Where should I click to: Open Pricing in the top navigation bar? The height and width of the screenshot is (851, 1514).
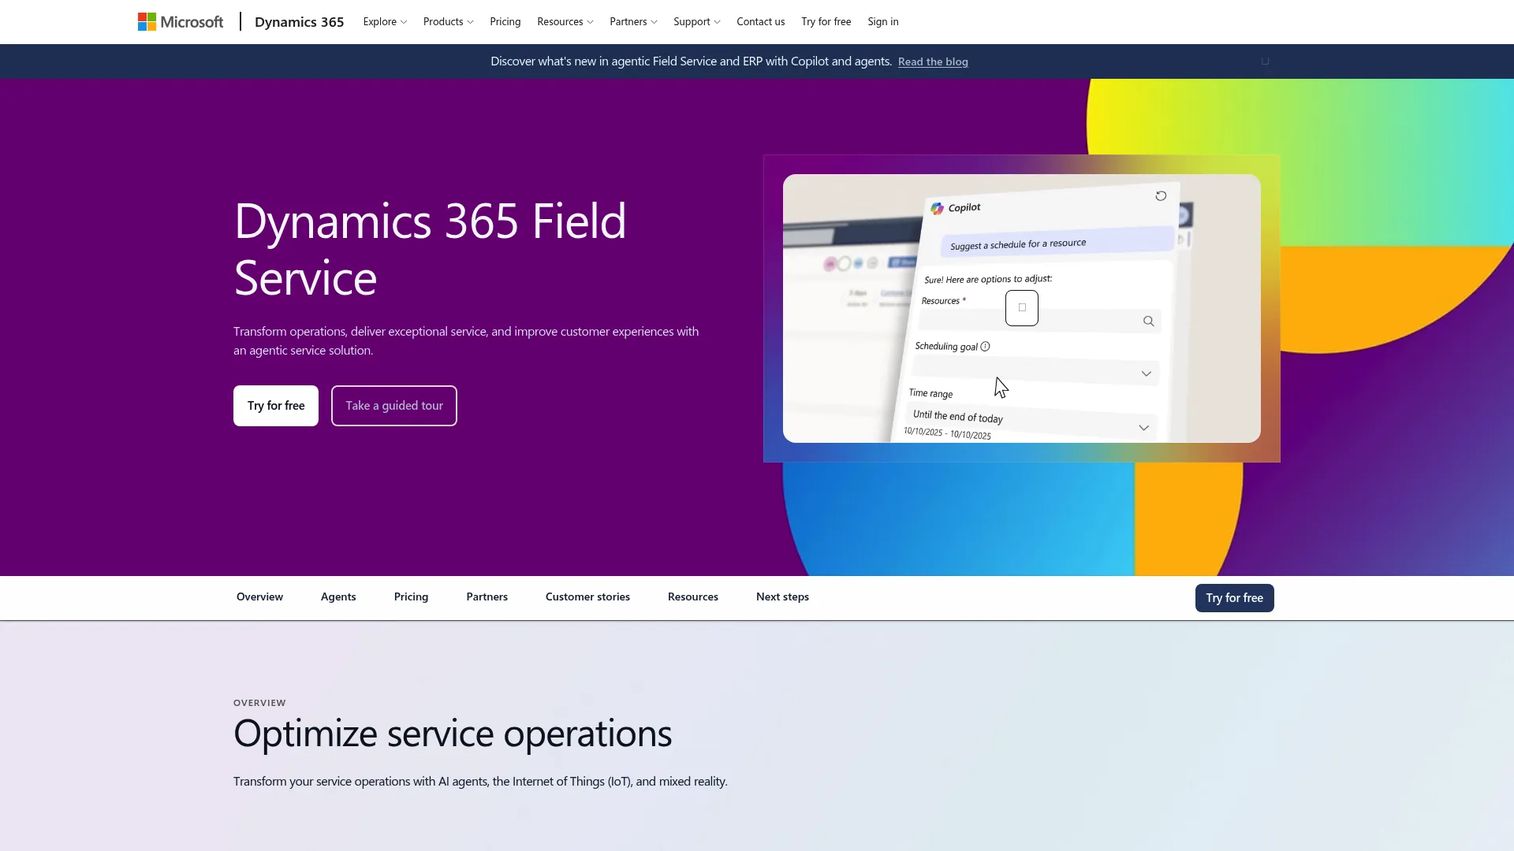pos(505,22)
